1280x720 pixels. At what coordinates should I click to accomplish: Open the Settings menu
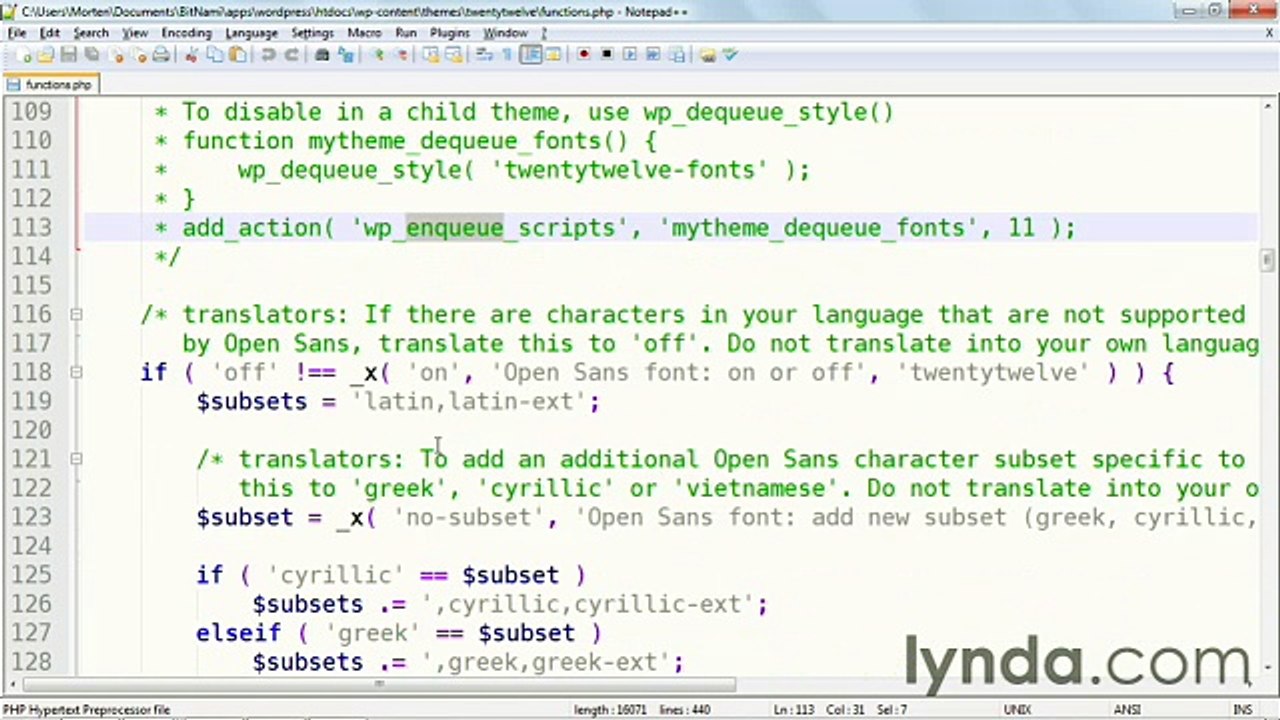click(312, 33)
